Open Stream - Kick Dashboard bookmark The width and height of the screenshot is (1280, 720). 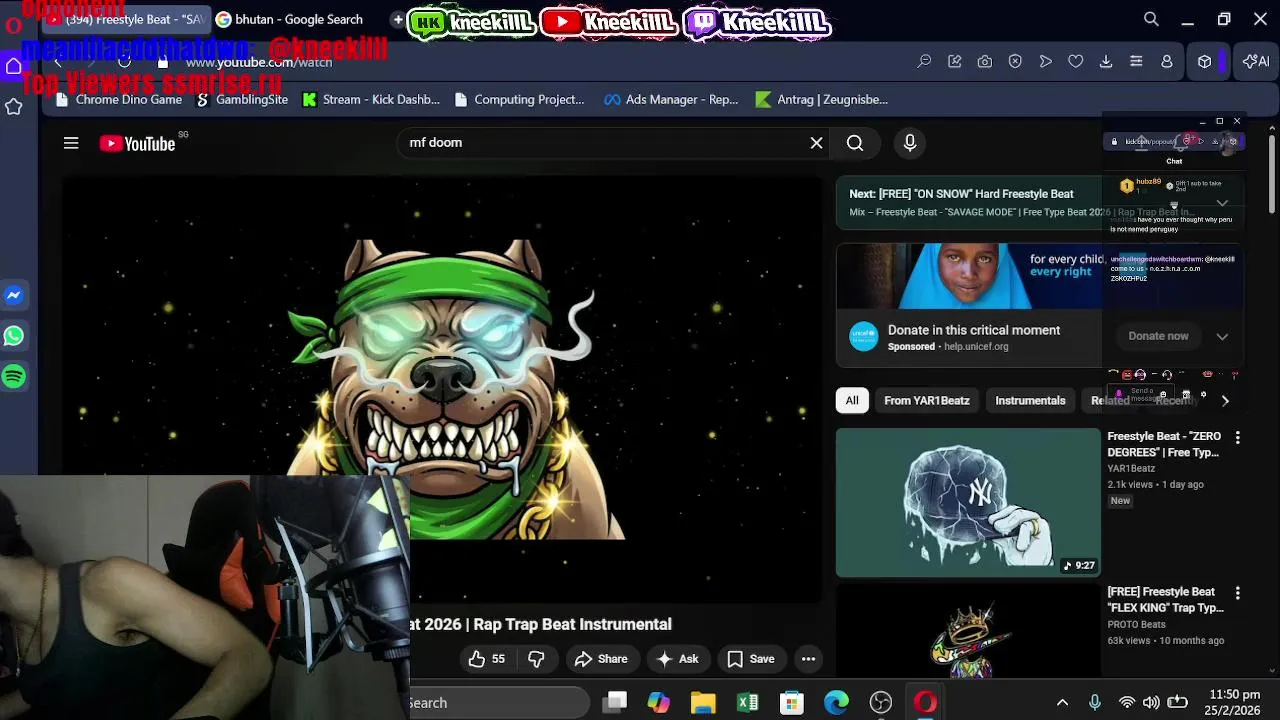(x=371, y=100)
